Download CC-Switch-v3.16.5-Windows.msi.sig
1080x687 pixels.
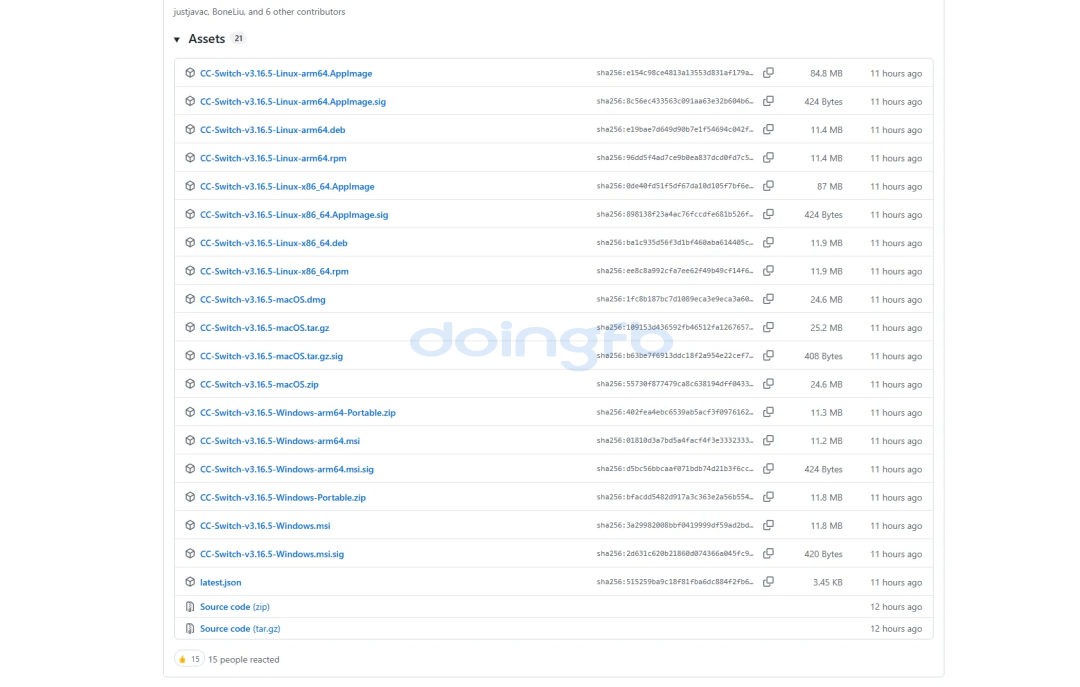(x=272, y=553)
